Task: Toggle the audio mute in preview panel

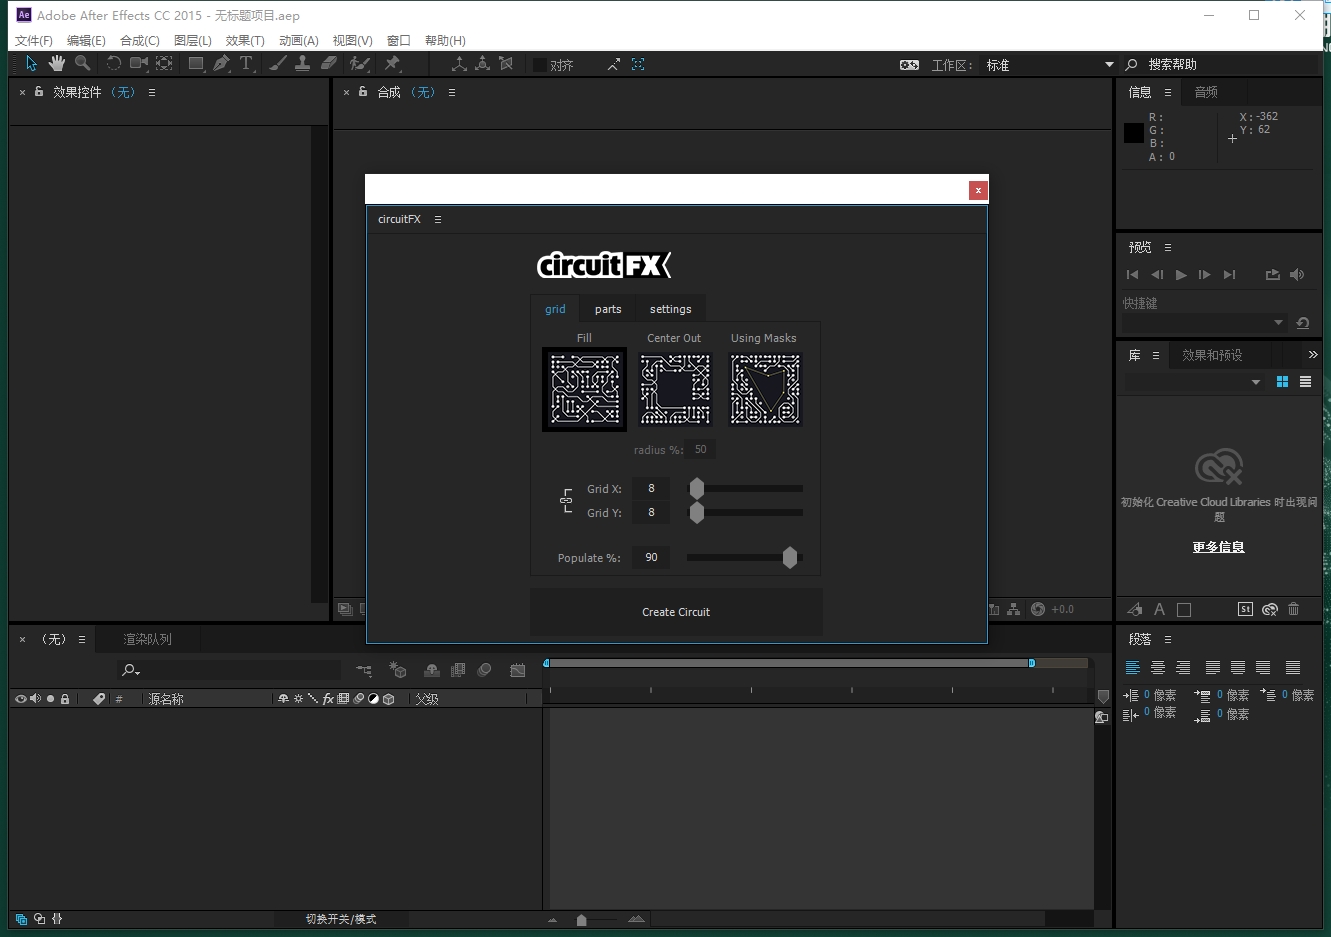Action: [x=1297, y=275]
